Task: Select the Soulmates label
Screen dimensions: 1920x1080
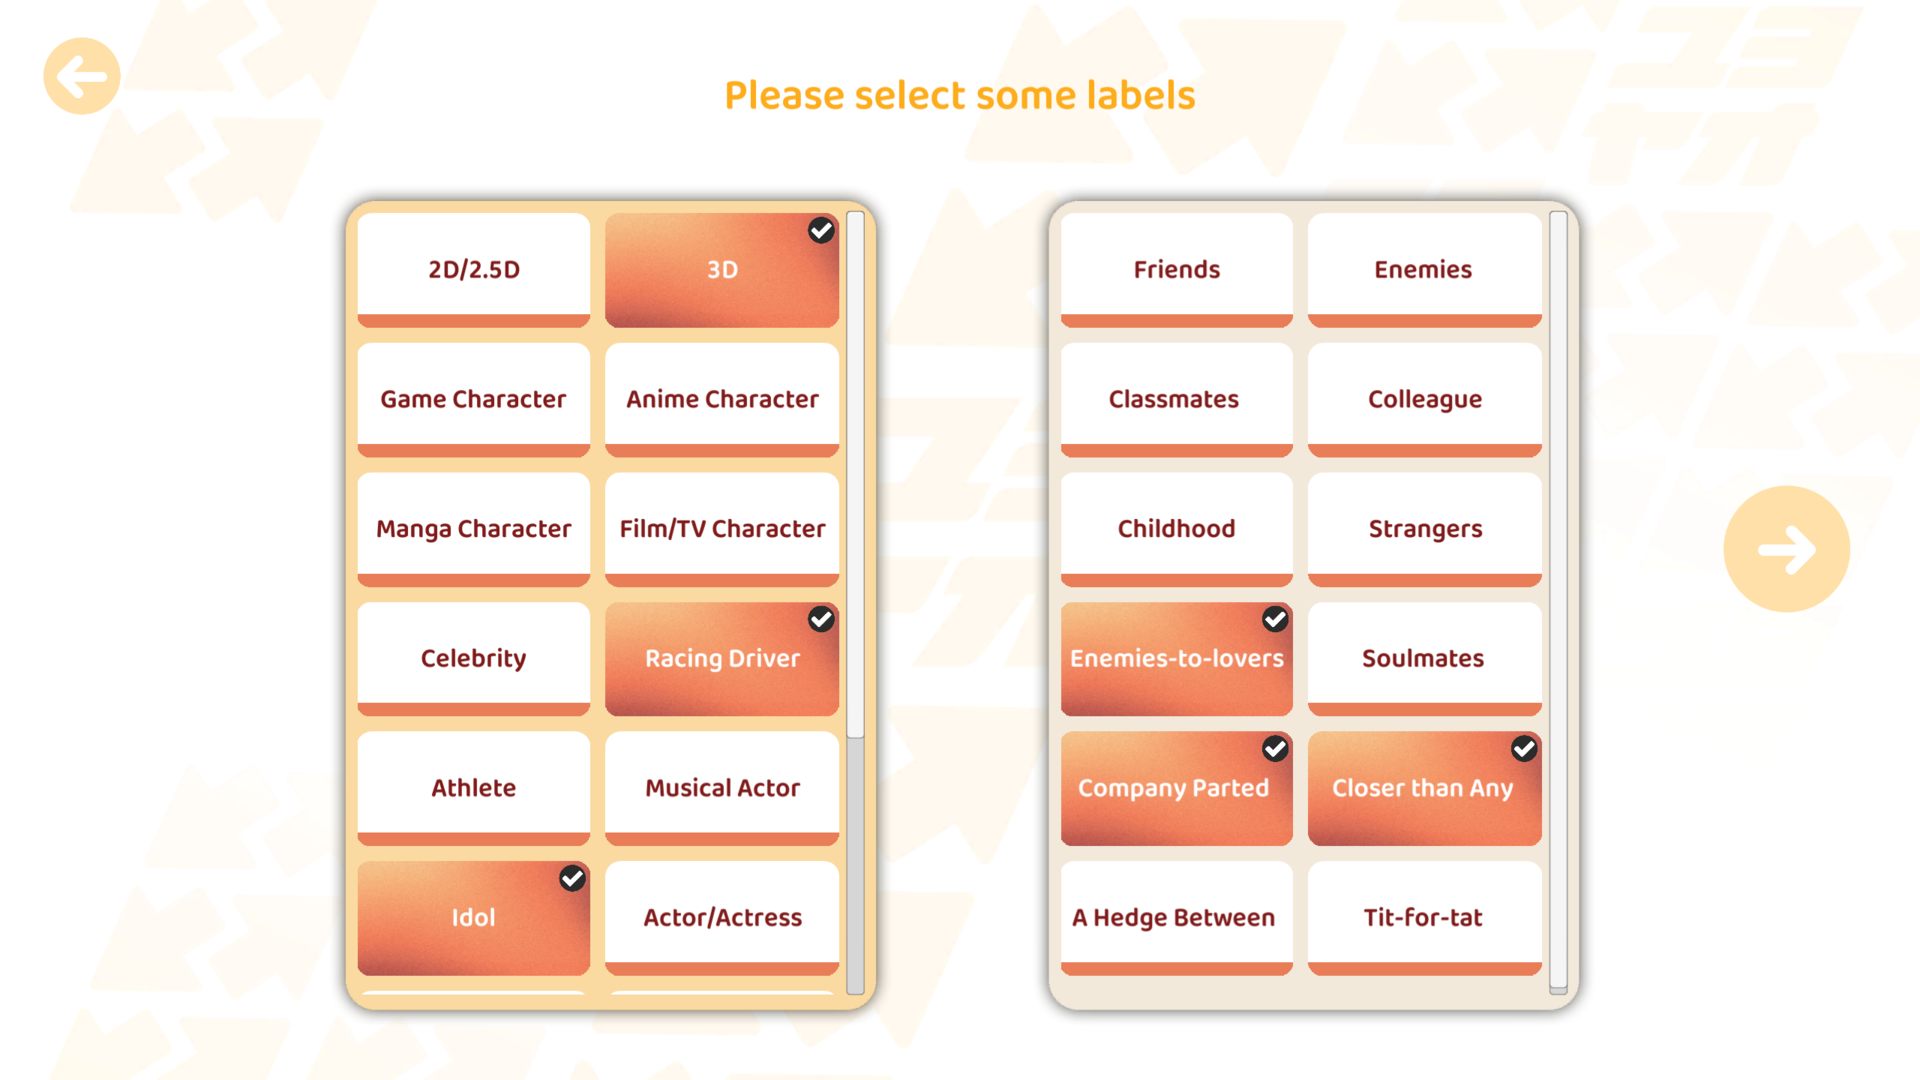Action: (1423, 658)
